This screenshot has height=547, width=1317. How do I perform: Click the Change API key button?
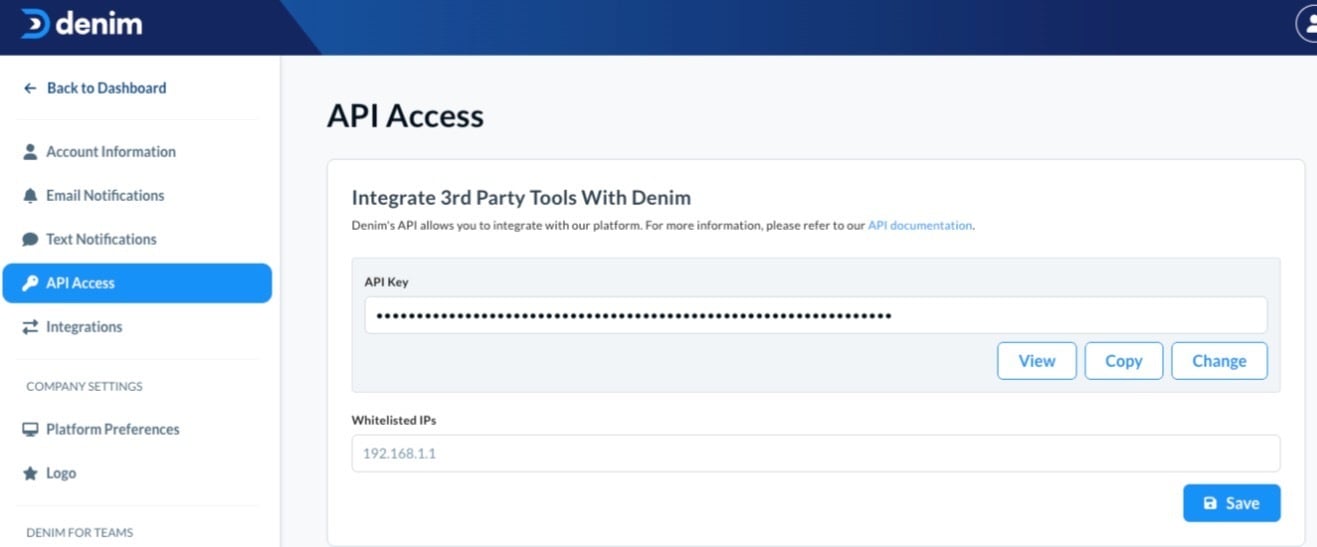click(1219, 361)
